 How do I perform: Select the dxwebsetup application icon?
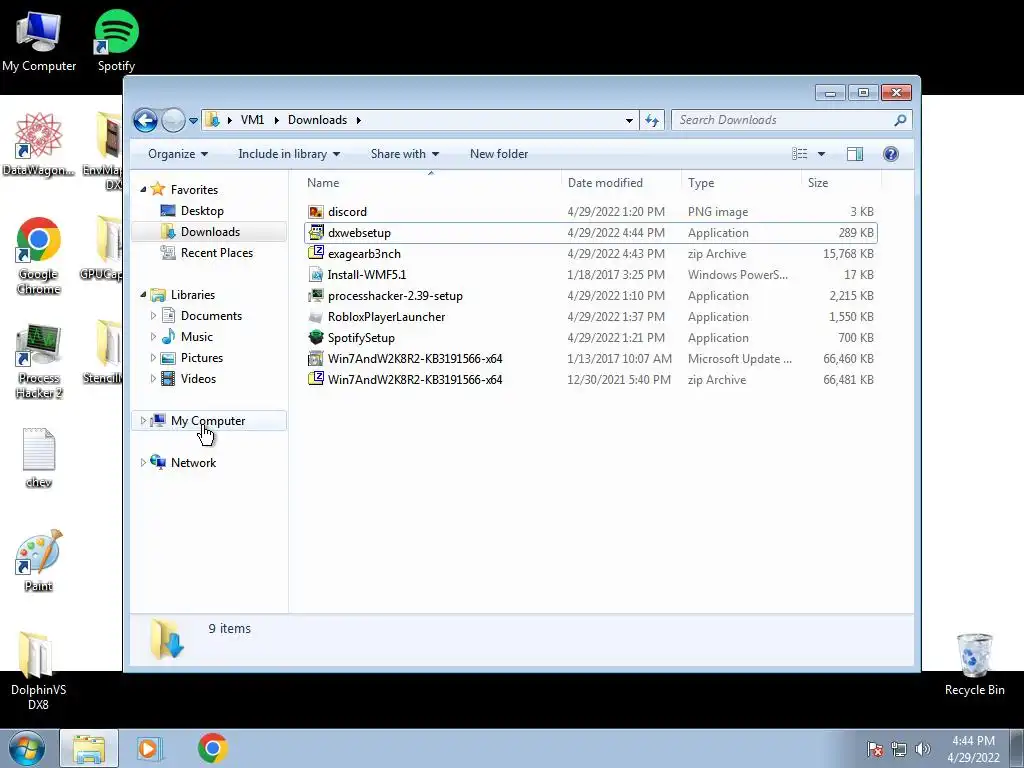pyautogui.click(x=316, y=232)
